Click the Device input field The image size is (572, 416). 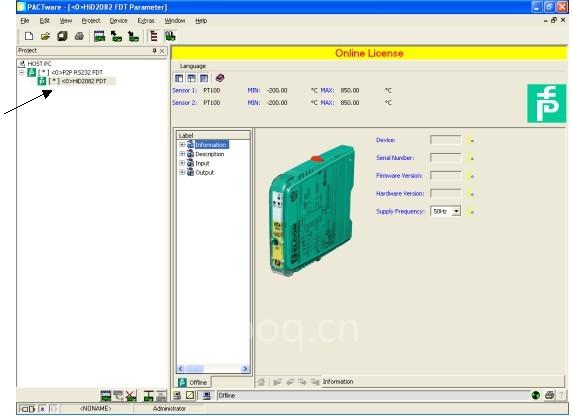(445, 140)
